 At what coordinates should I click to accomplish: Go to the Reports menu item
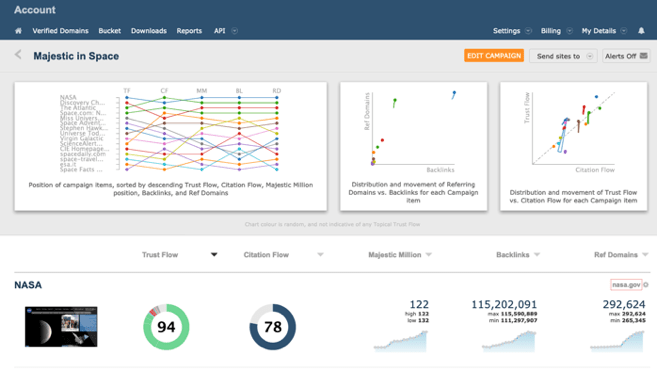pos(189,31)
